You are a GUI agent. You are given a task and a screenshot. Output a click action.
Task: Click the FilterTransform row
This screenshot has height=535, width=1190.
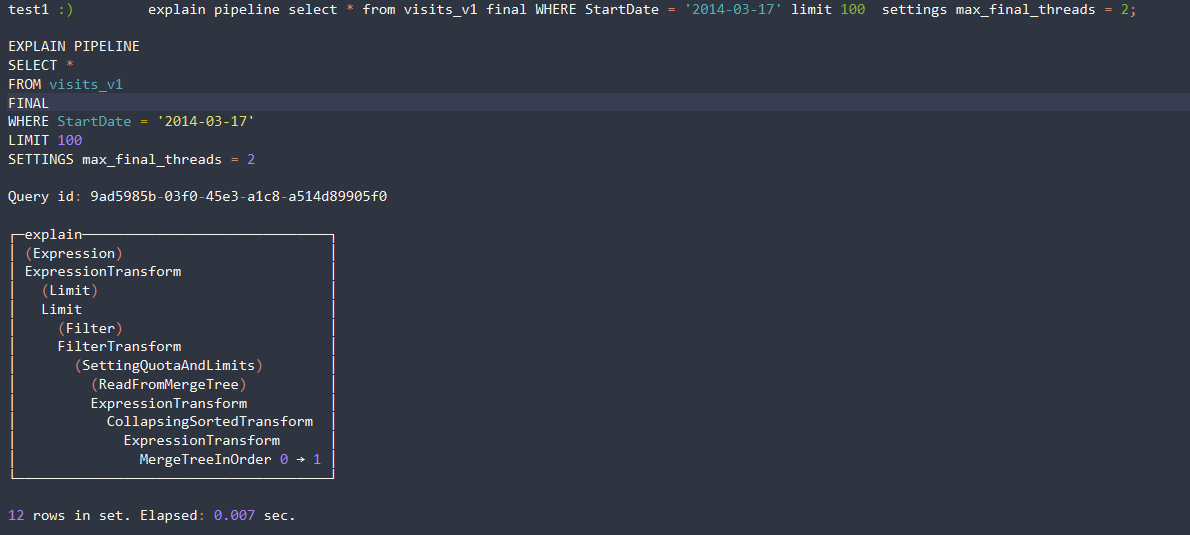(x=119, y=347)
